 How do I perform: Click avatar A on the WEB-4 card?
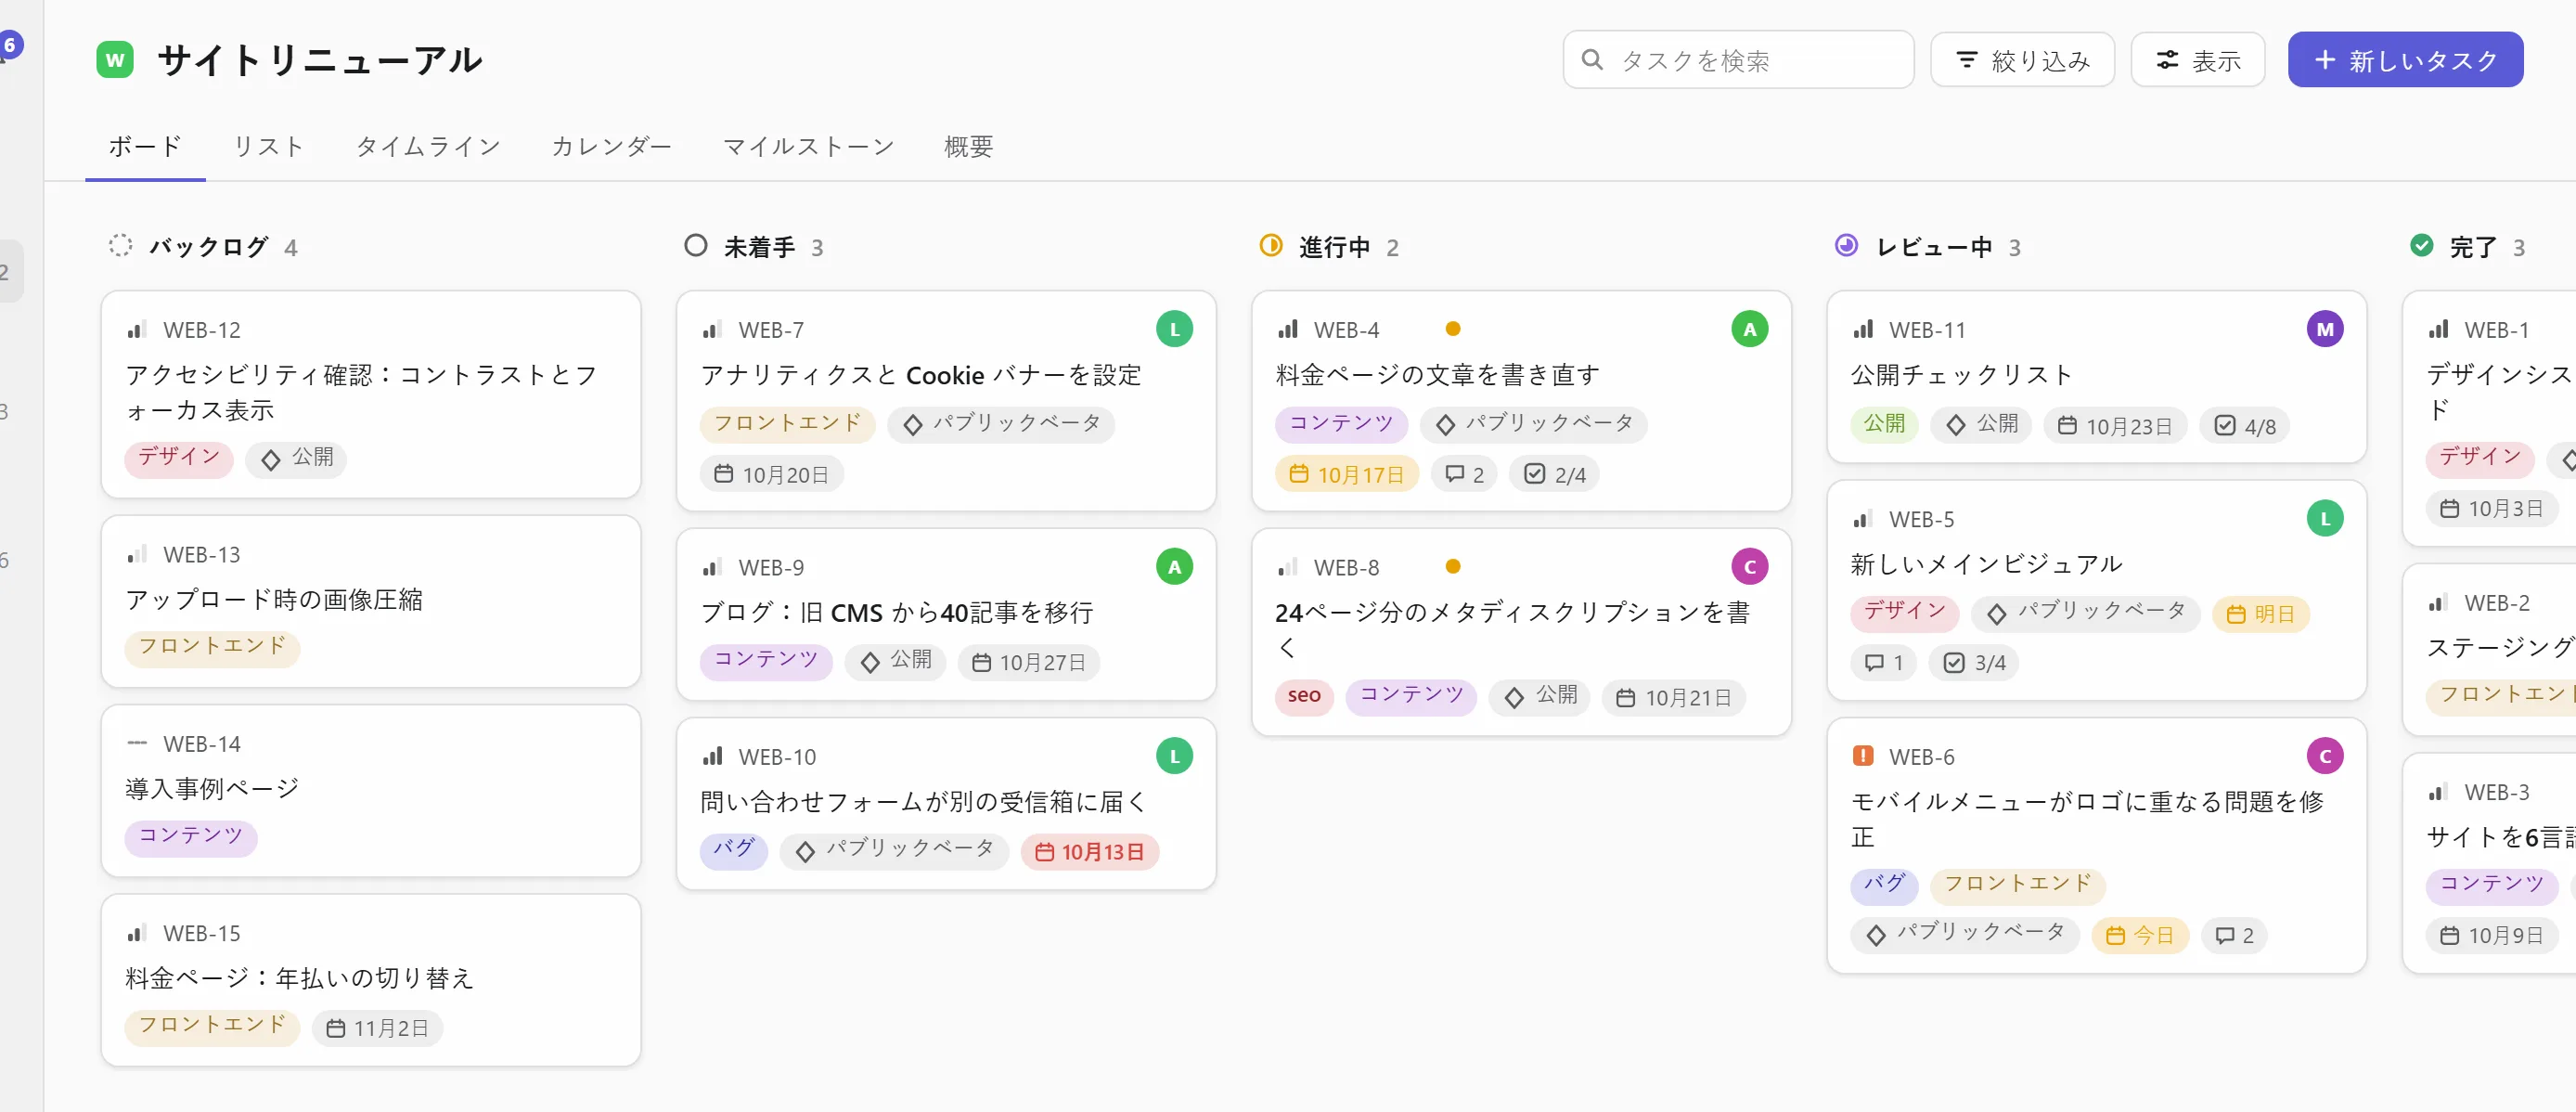point(1749,329)
